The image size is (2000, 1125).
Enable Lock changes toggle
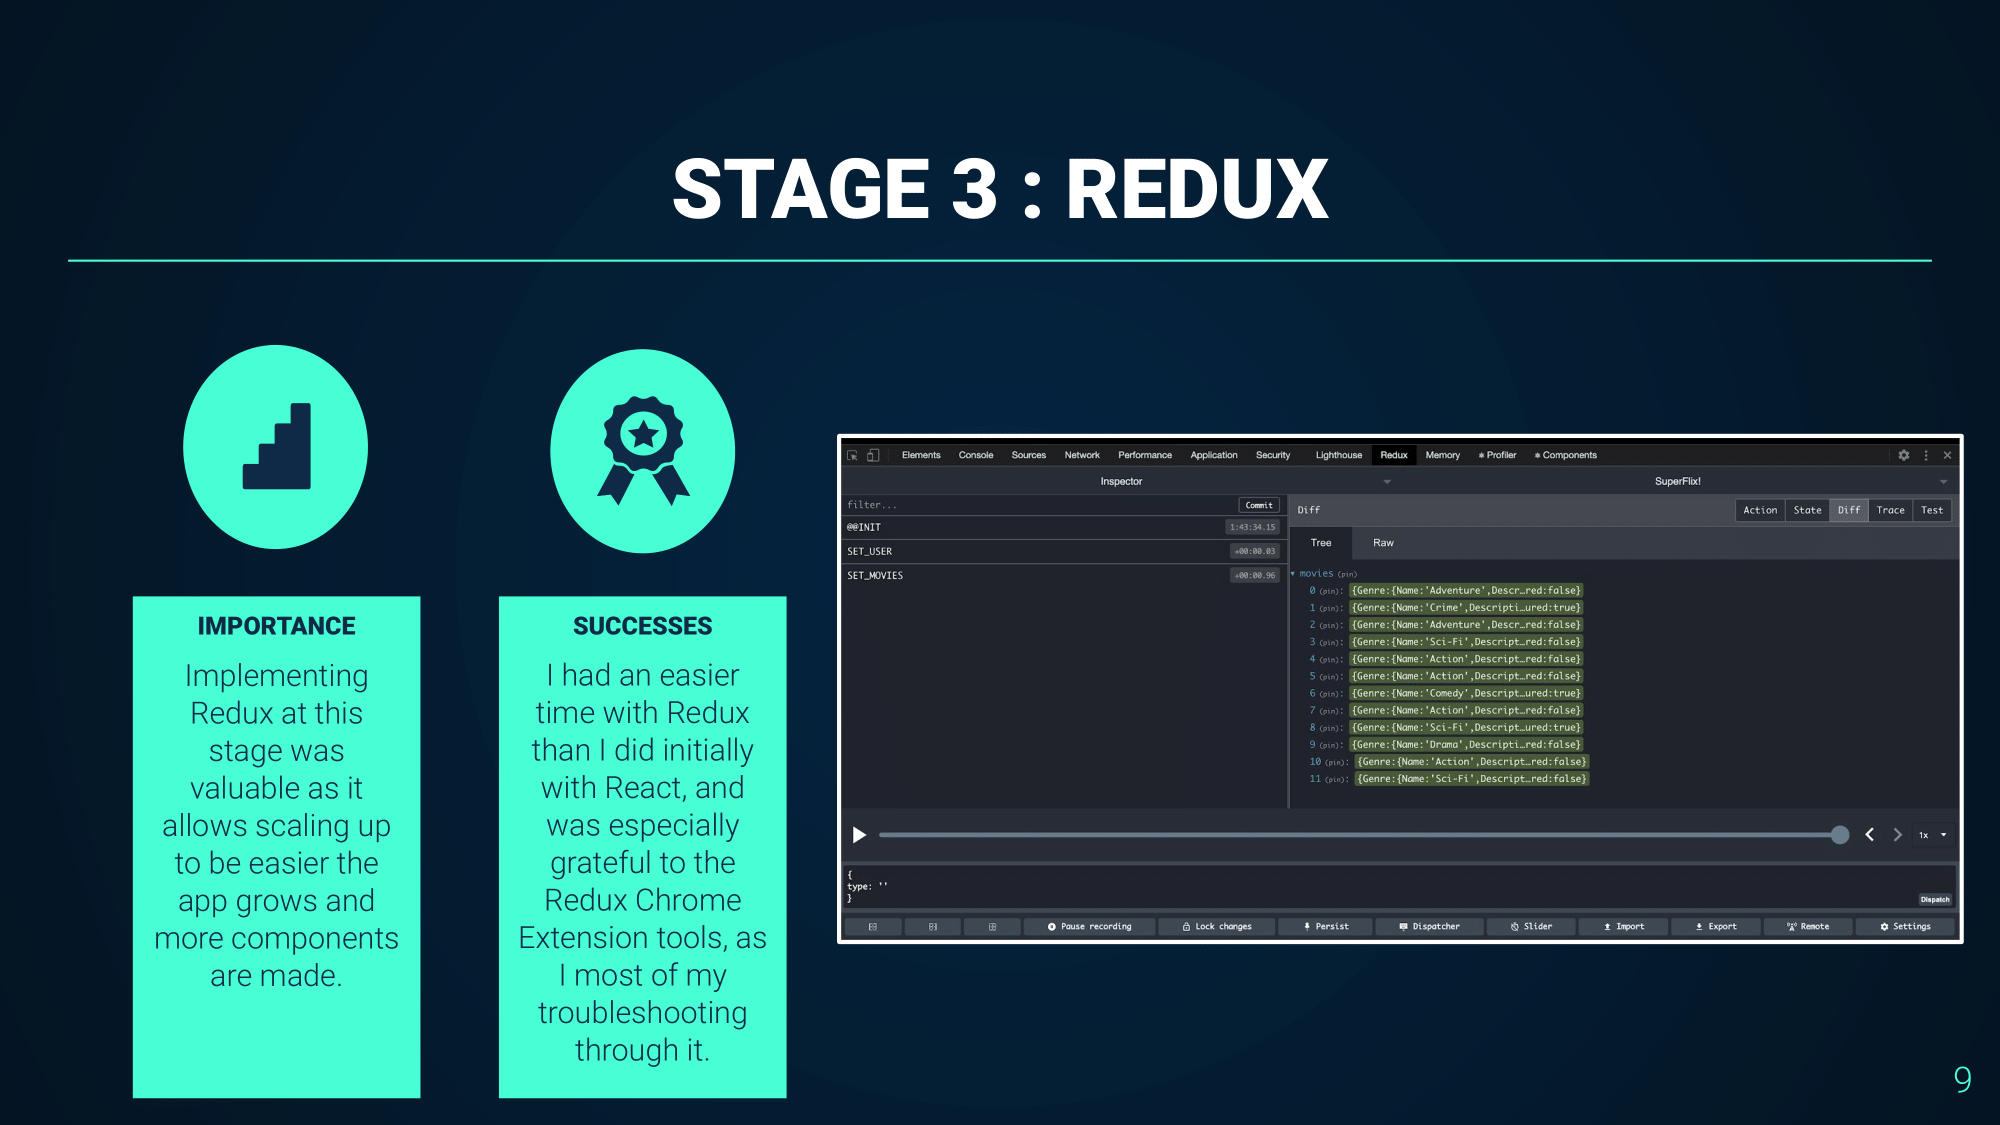click(1217, 924)
